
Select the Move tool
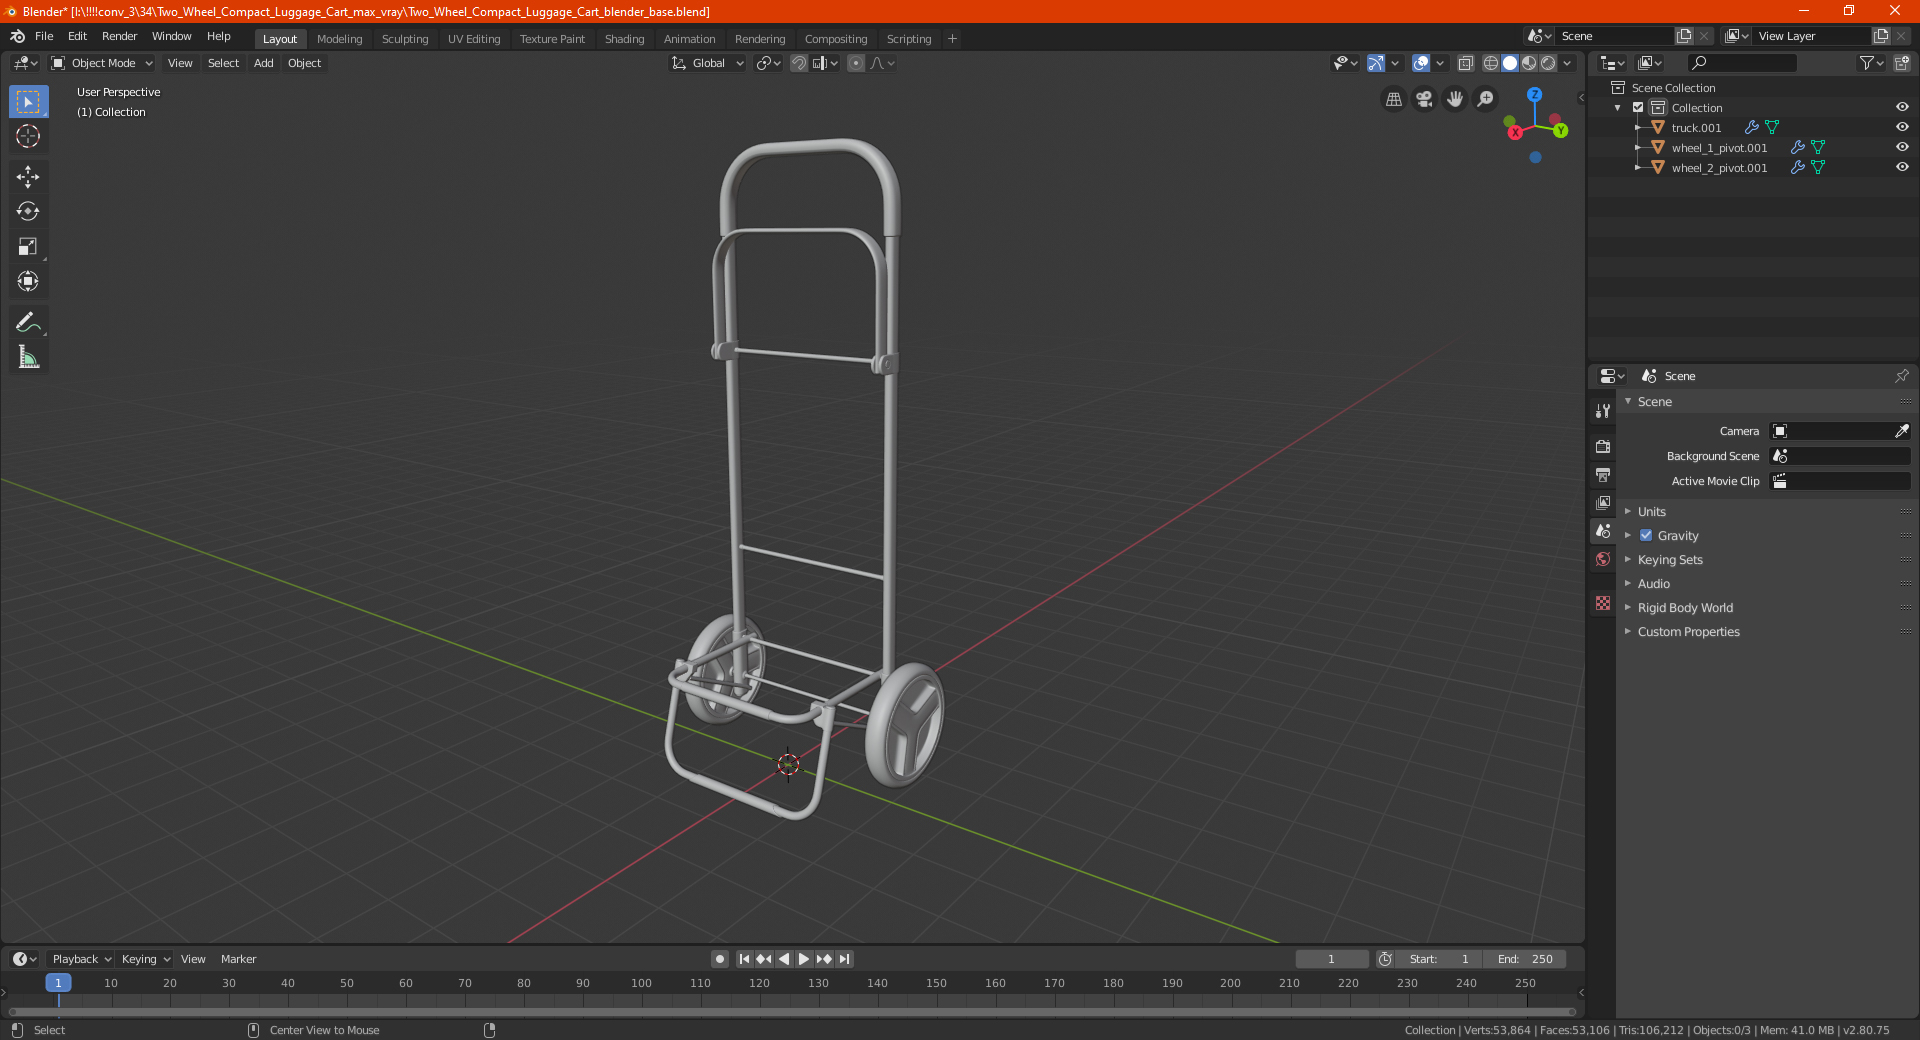[28, 177]
